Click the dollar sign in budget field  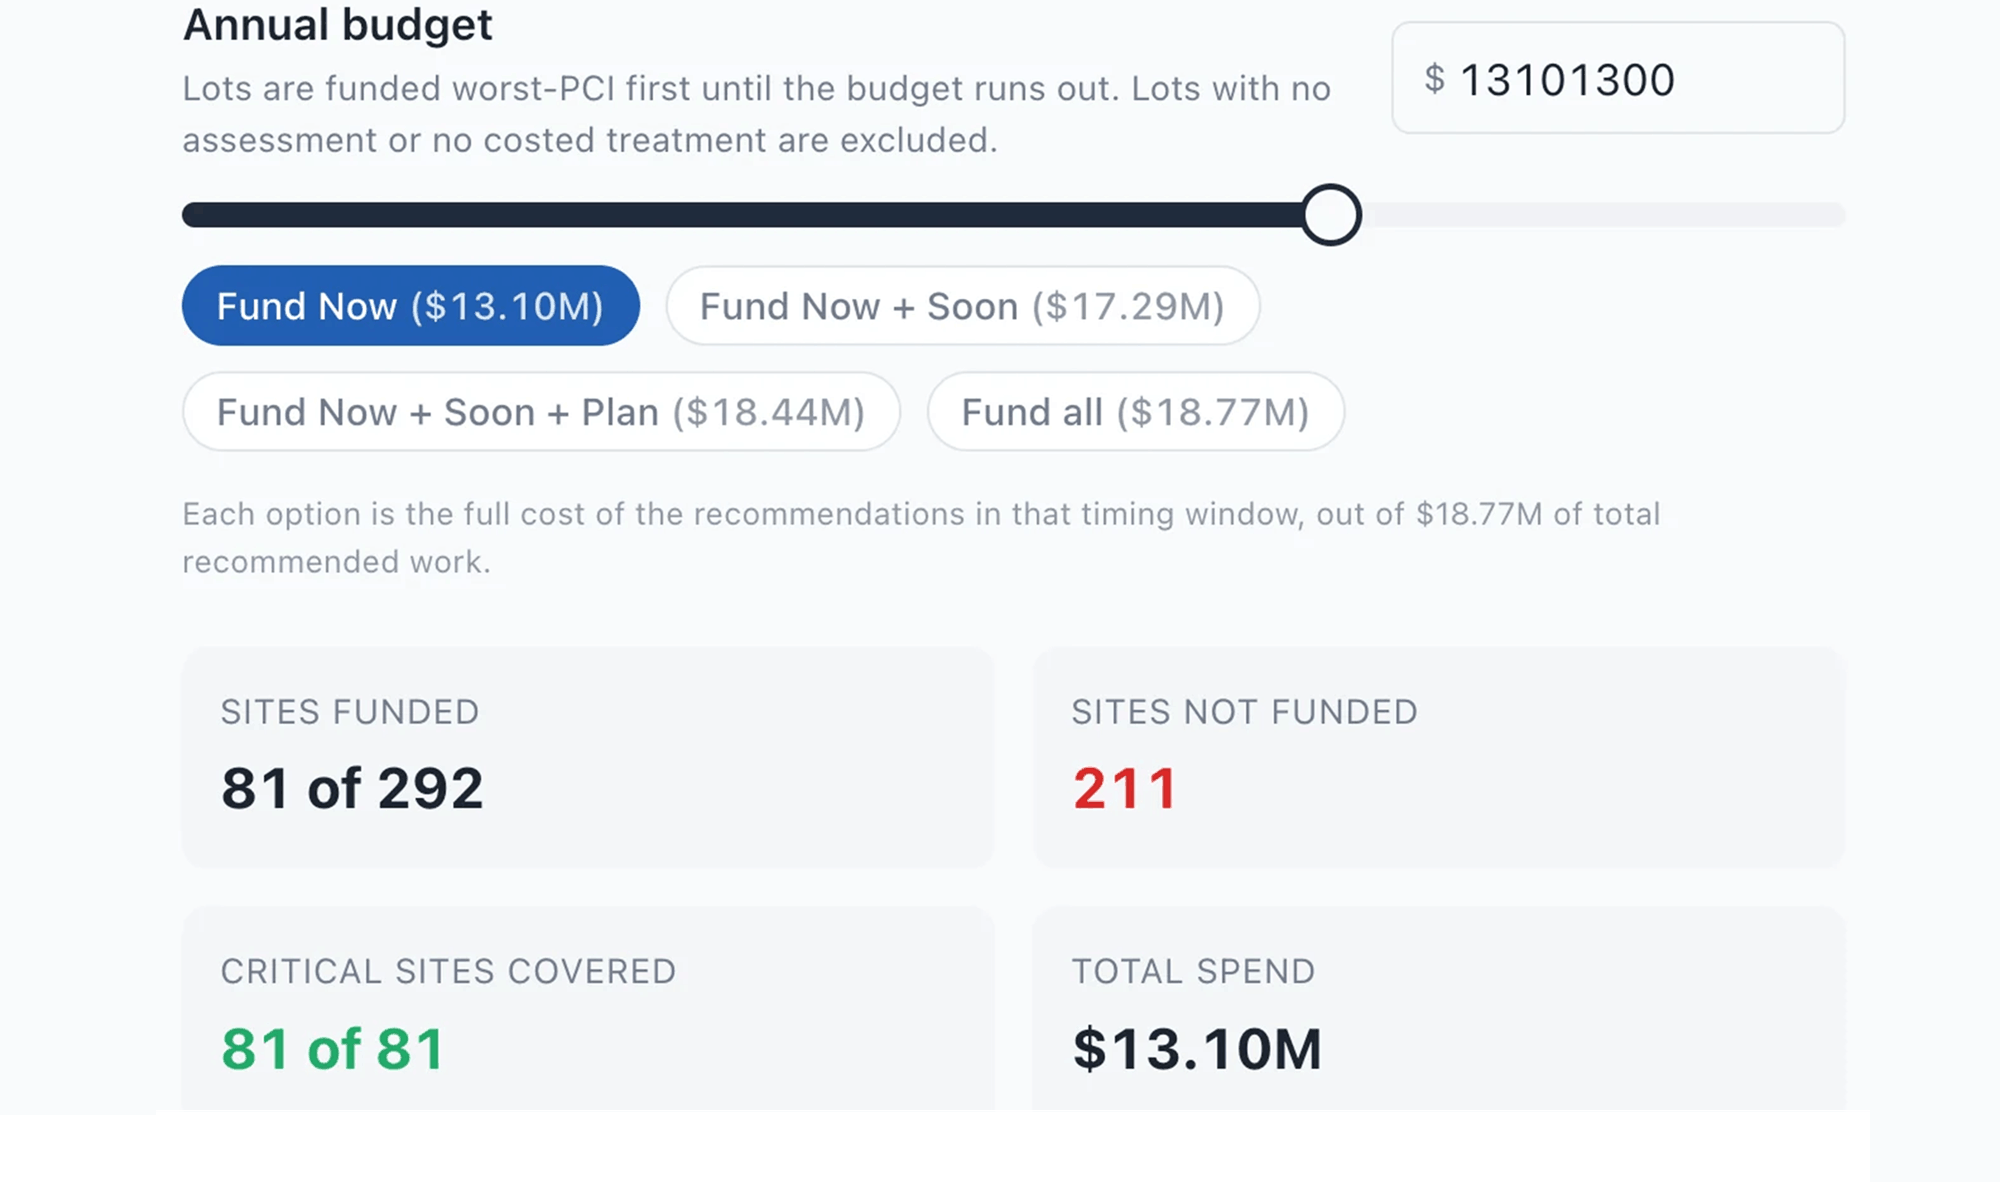pos(1434,79)
